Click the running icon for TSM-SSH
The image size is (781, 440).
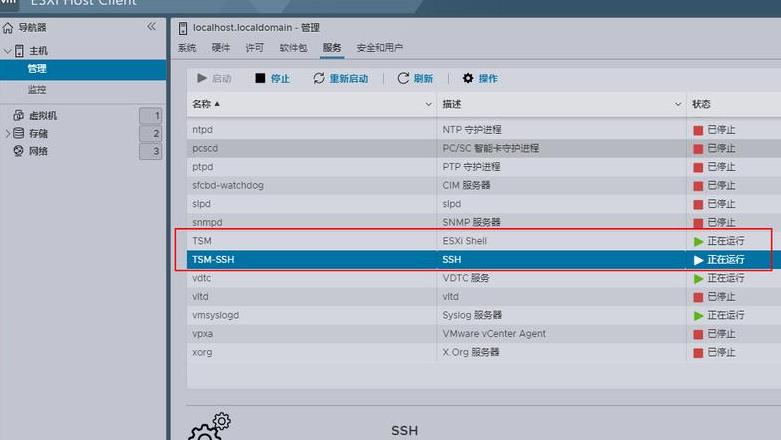tap(698, 260)
